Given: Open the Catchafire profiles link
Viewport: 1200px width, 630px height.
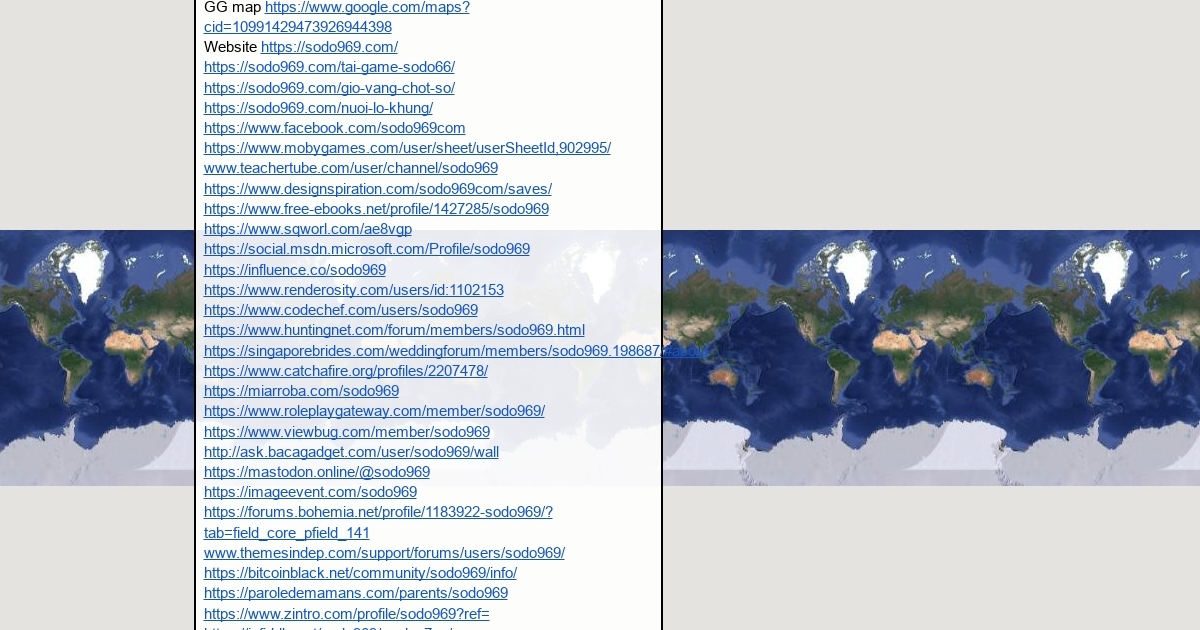Looking at the screenshot, I should click(345, 371).
